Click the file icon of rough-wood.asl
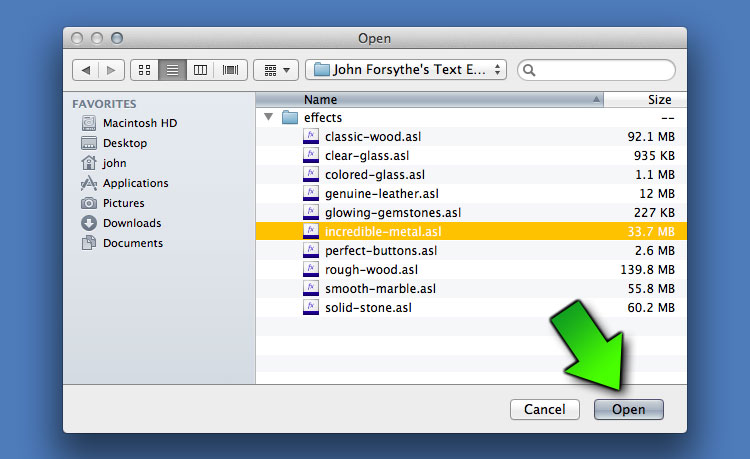Screen dimensions: 750x459 [x=311, y=270]
